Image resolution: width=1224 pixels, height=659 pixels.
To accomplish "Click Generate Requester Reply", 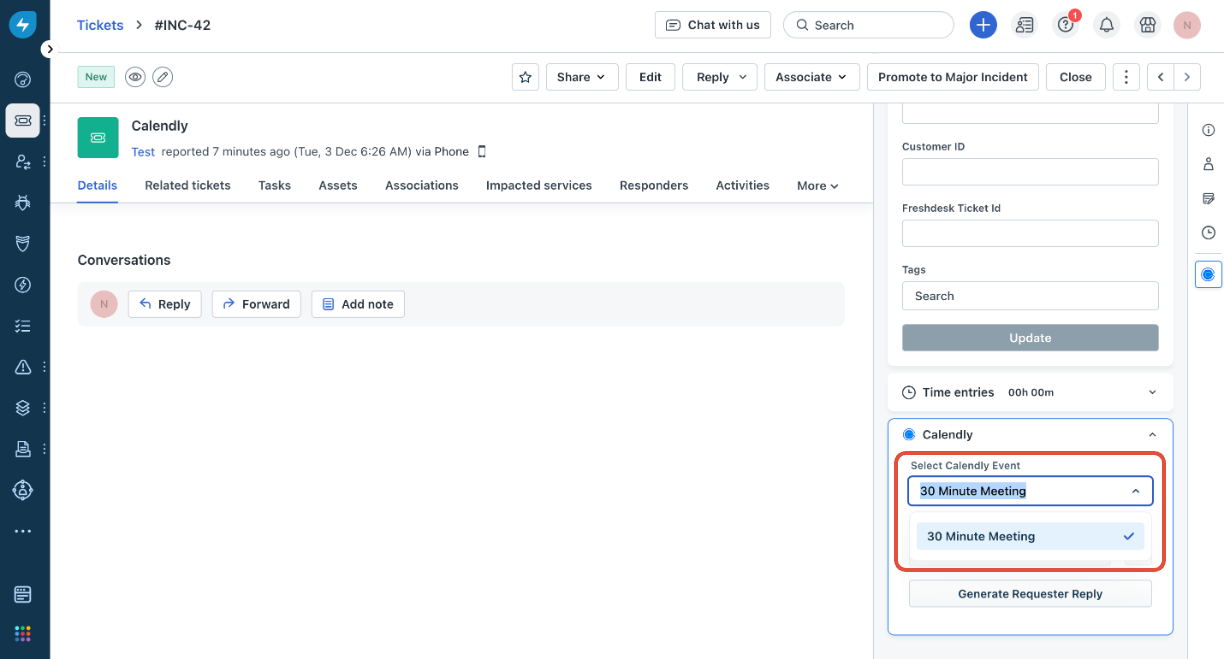I will pyautogui.click(x=1030, y=594).
